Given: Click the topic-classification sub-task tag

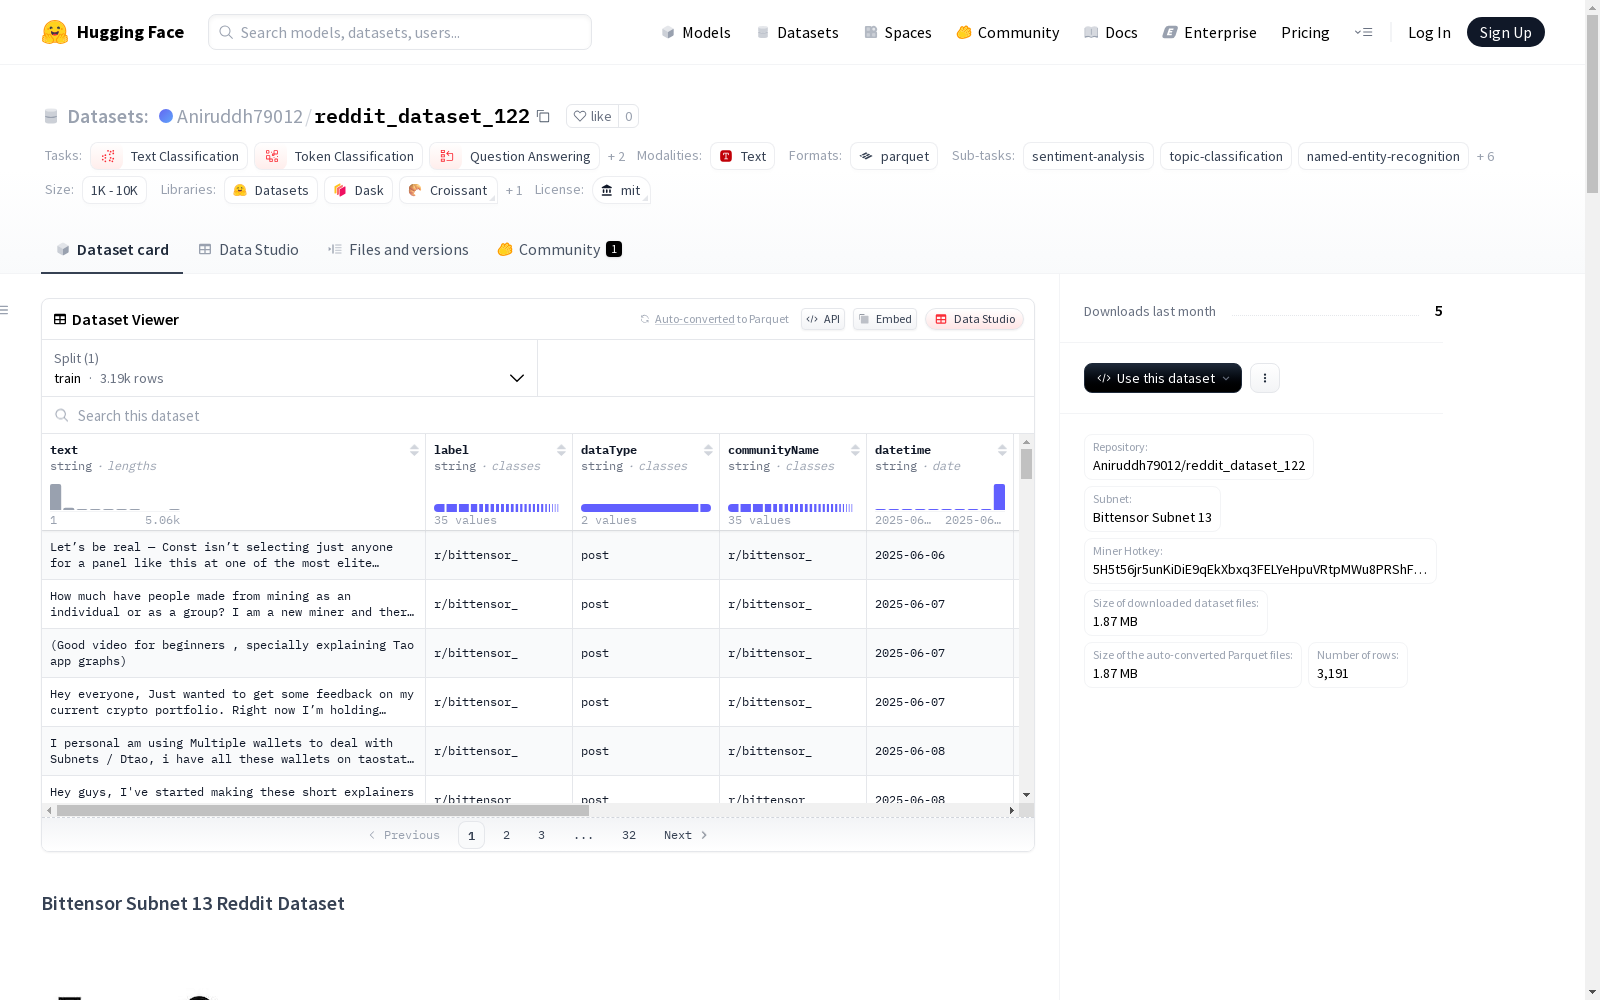Looking at the screenshot, I should (1226, 156).
